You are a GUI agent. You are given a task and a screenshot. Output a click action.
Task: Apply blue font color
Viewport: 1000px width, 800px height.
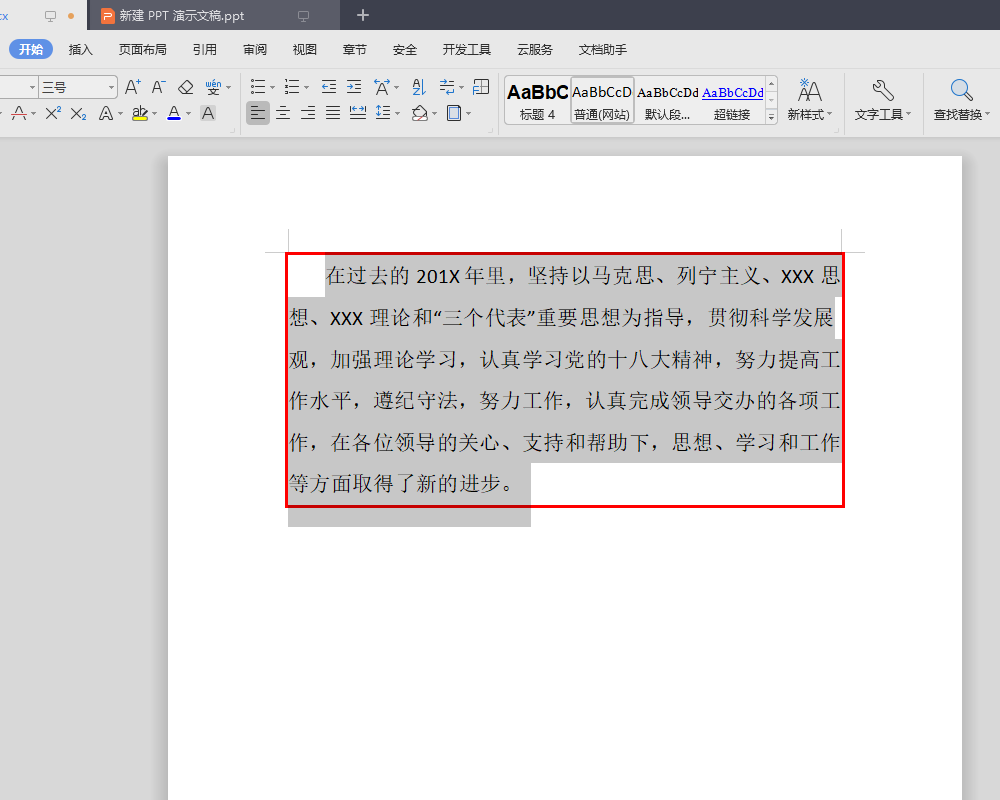[174, 114]
